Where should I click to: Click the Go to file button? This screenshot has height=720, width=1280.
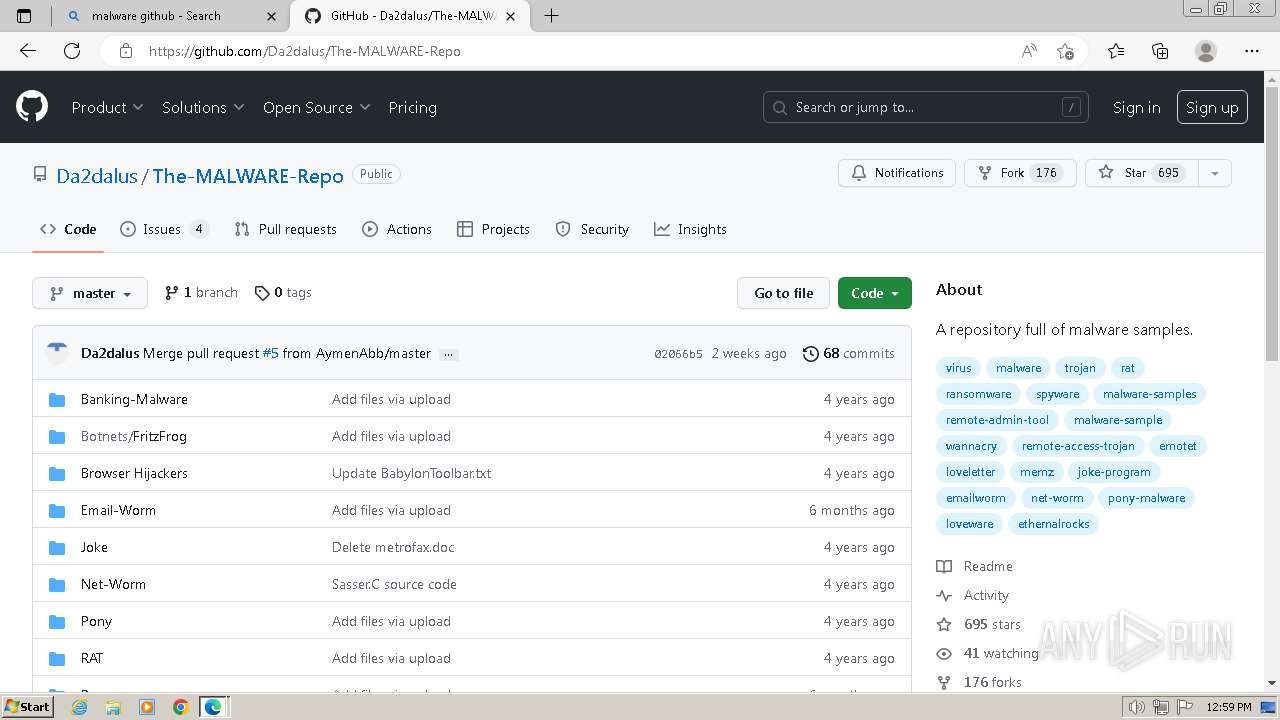coord(783,293)
